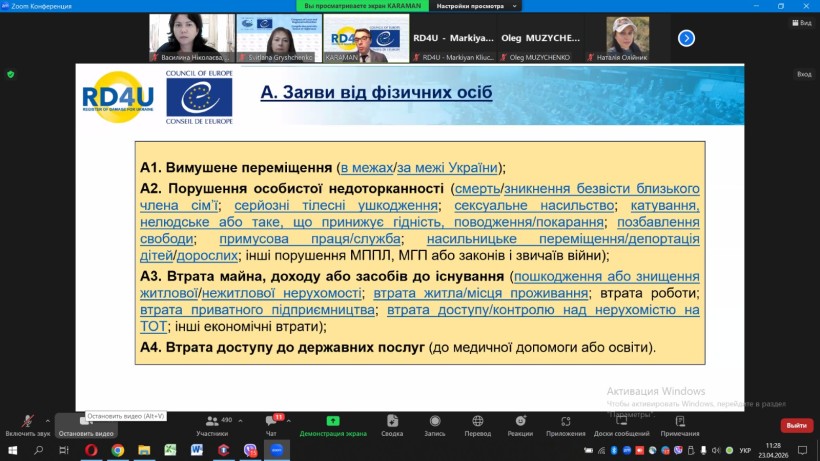Viewport: 820px width, 461px height.
Task: Show next participants with blue arrow
Action: [x=686, y=38]
